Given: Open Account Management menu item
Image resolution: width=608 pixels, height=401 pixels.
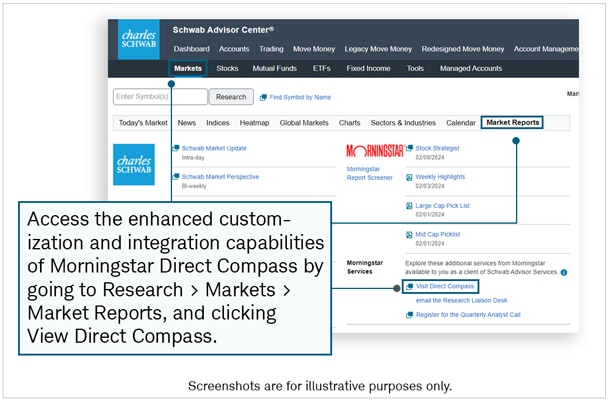Looking at the screenshot, I should pos(546,49).
